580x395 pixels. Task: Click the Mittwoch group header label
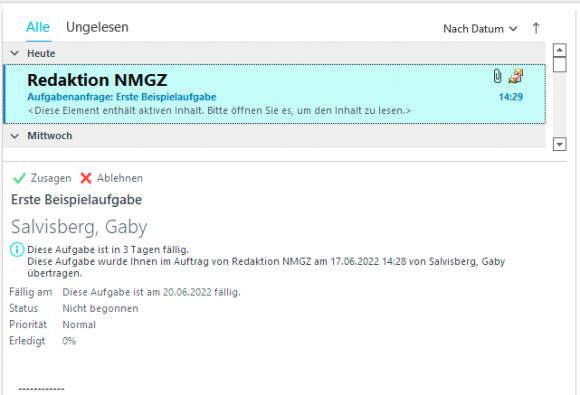pos(50,136)
